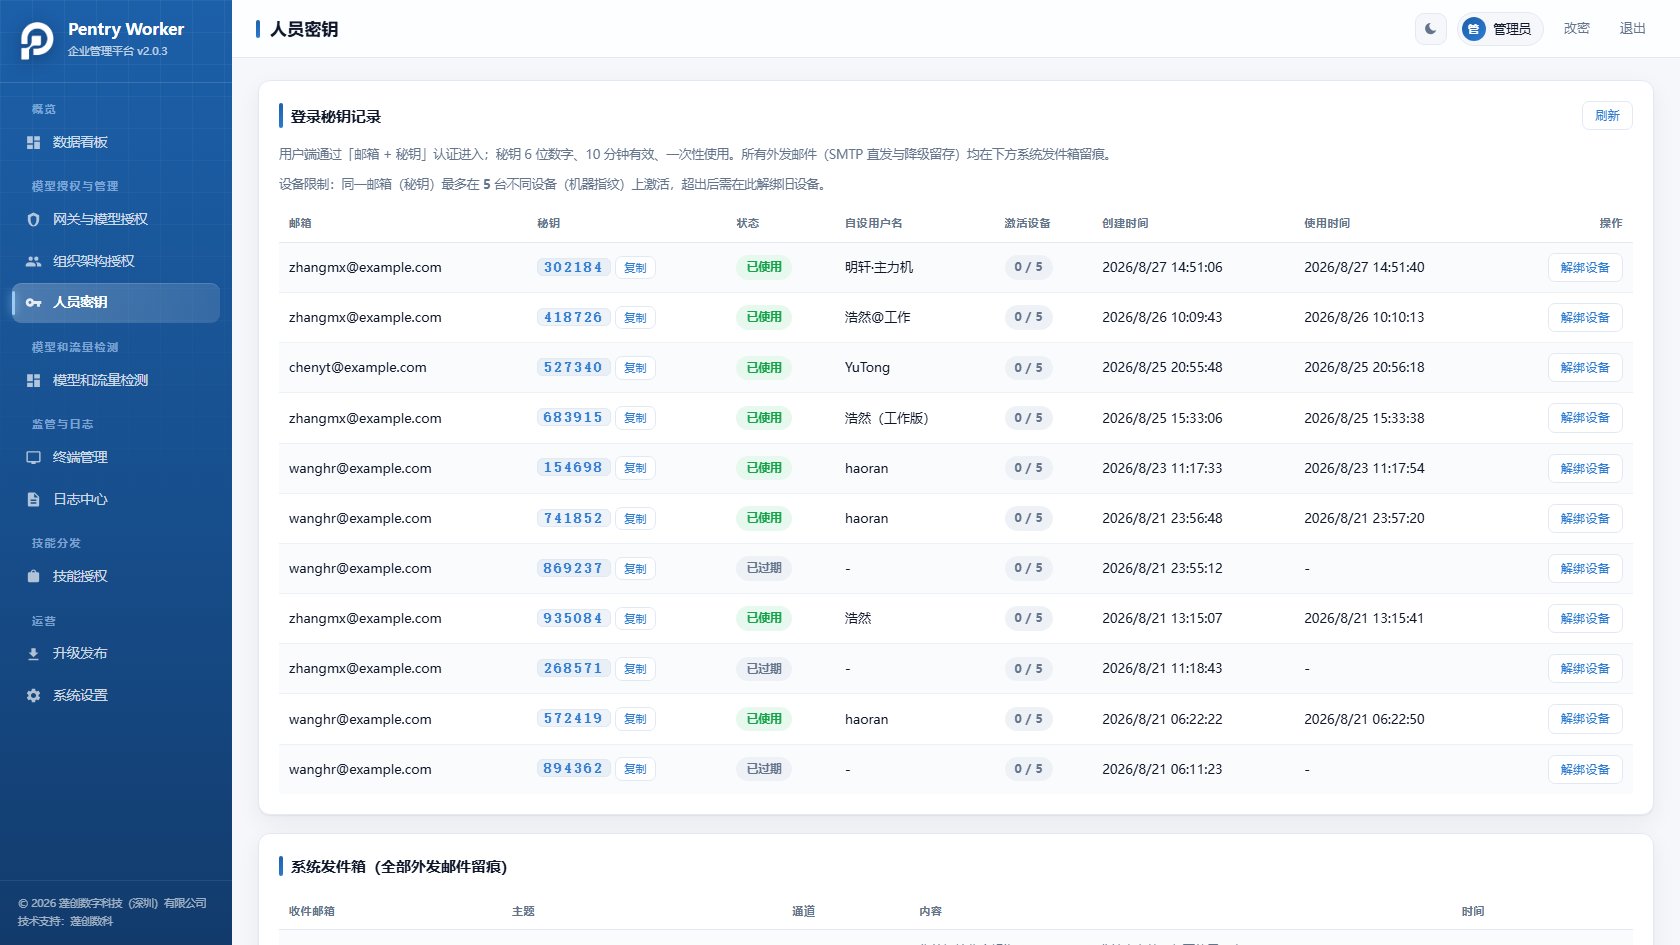Click the 刷新 refresh button
This screenshot has height=945, width=1680.
(x=1607, y=115)
